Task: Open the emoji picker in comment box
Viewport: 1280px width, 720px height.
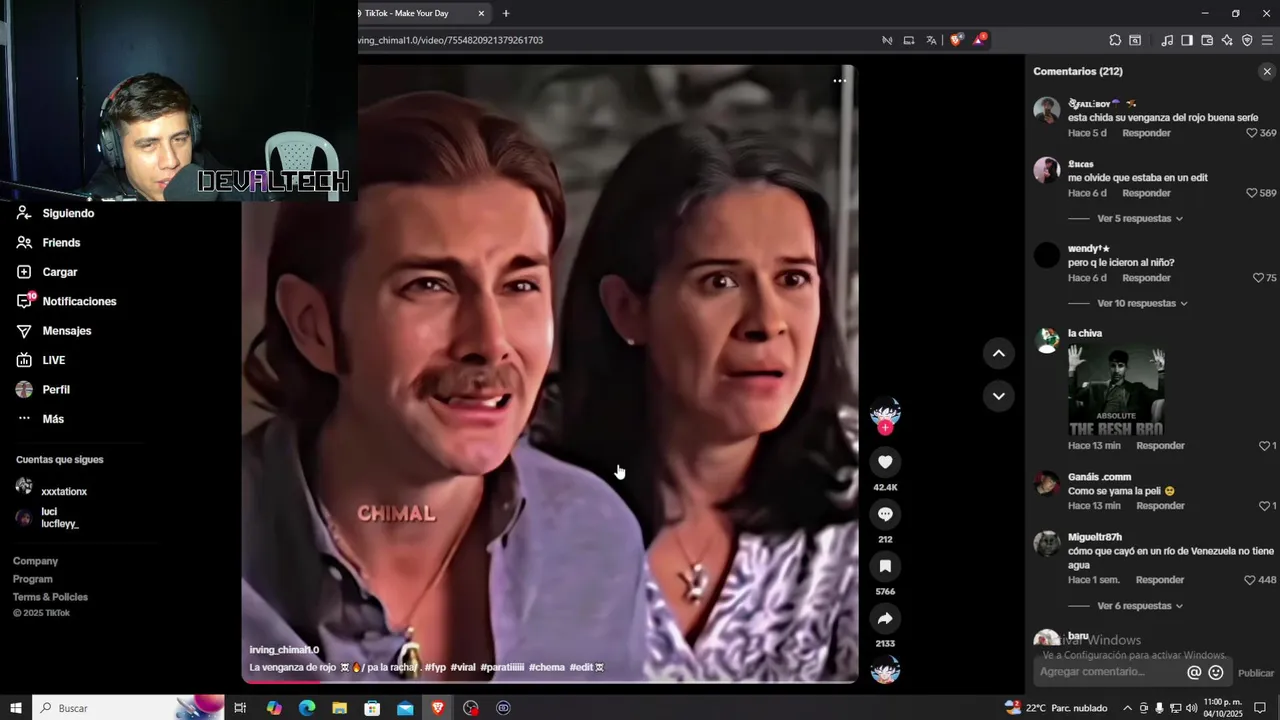Action: 1216,673
